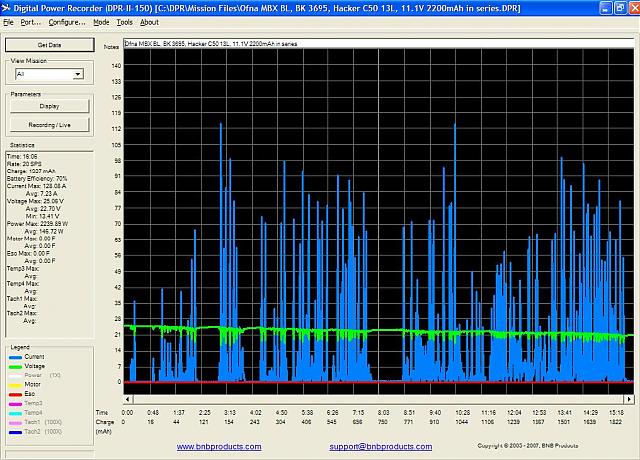The image size is (640, 460).
Task: Open the File menu
Action: tap(8, 21)
